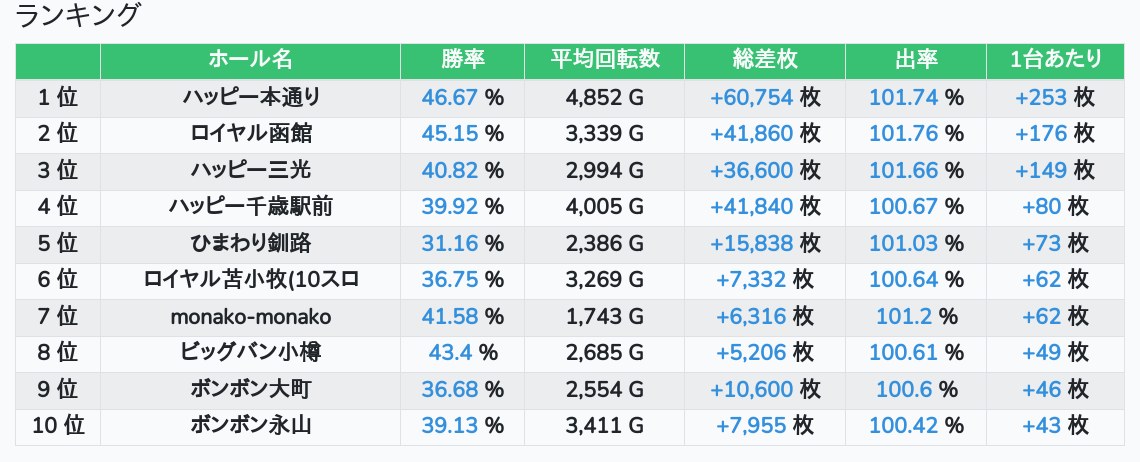The image size is (1140, 462).
Task: Click the 平均回転数 column header
Action: [x=604, y=60]
